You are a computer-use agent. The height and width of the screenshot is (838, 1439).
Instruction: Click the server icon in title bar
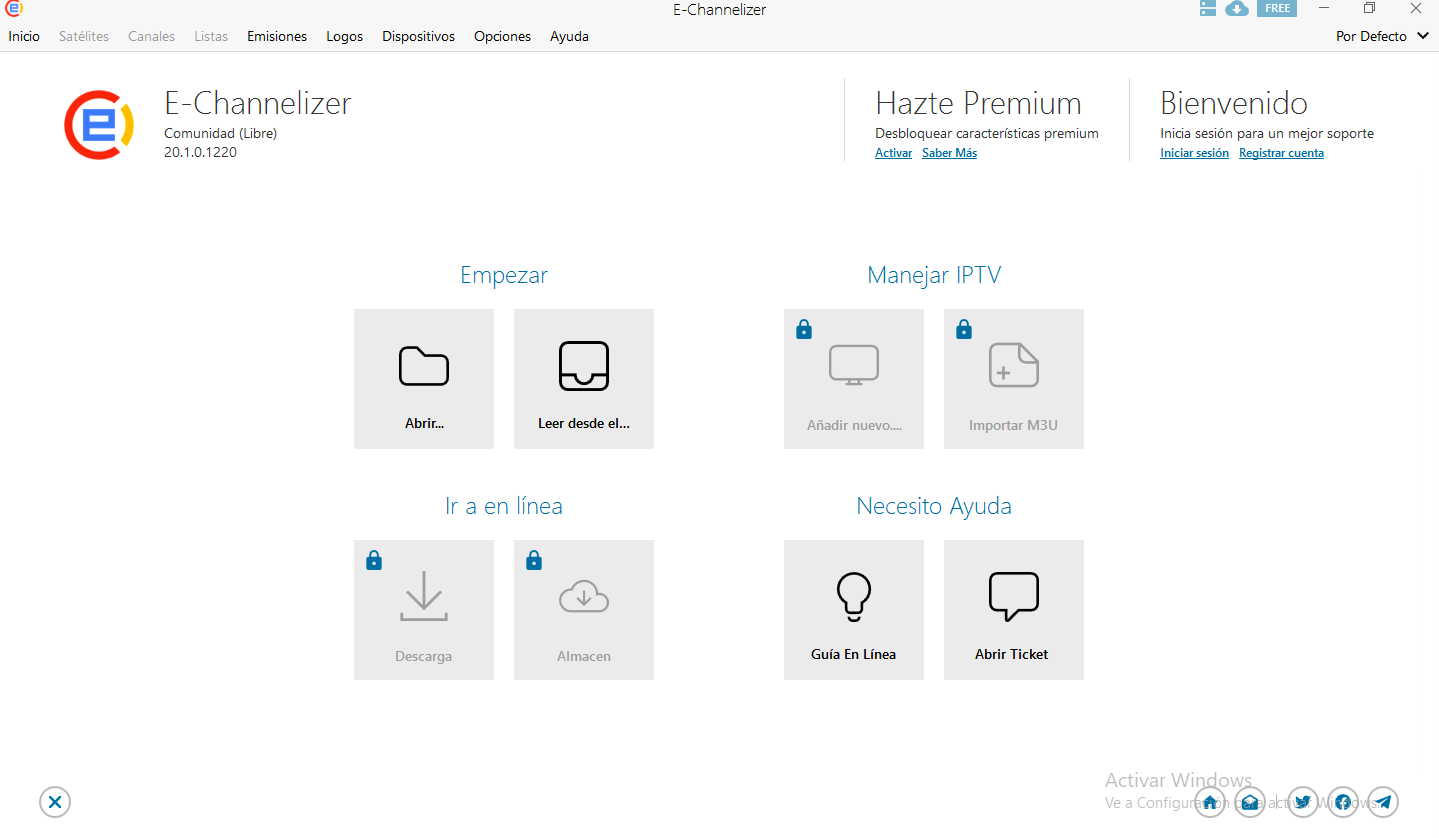(x=1207, y=9)
